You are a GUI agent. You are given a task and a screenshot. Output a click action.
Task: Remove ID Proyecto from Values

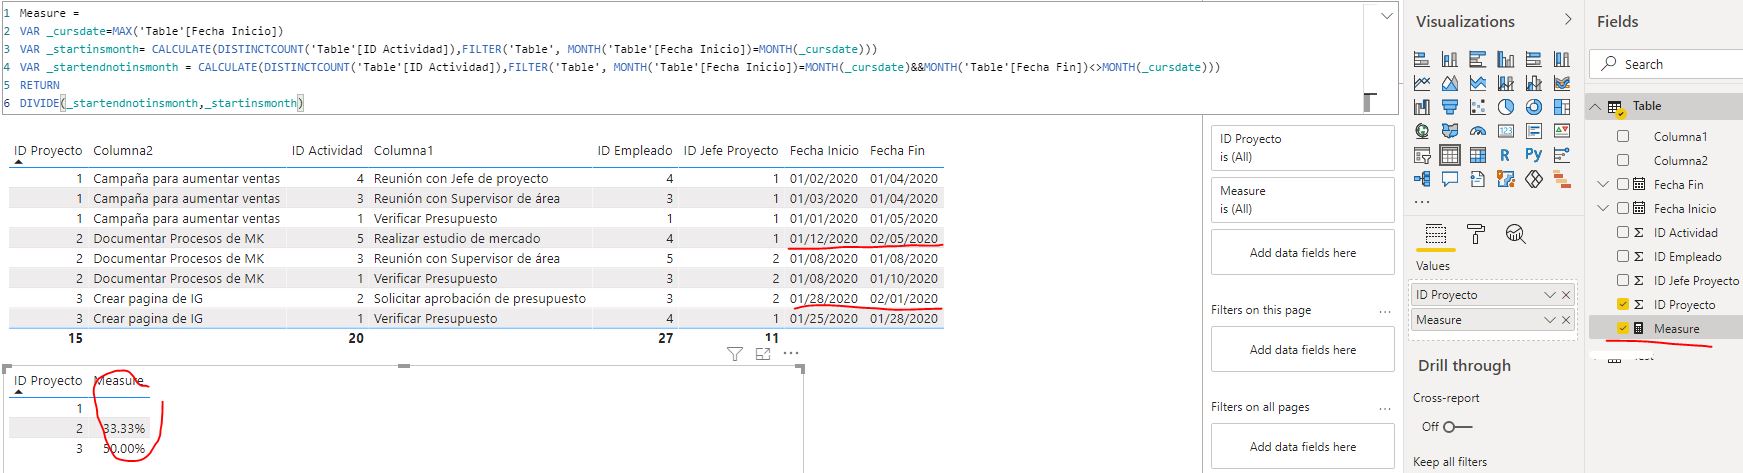click(x=1566, y=295)
